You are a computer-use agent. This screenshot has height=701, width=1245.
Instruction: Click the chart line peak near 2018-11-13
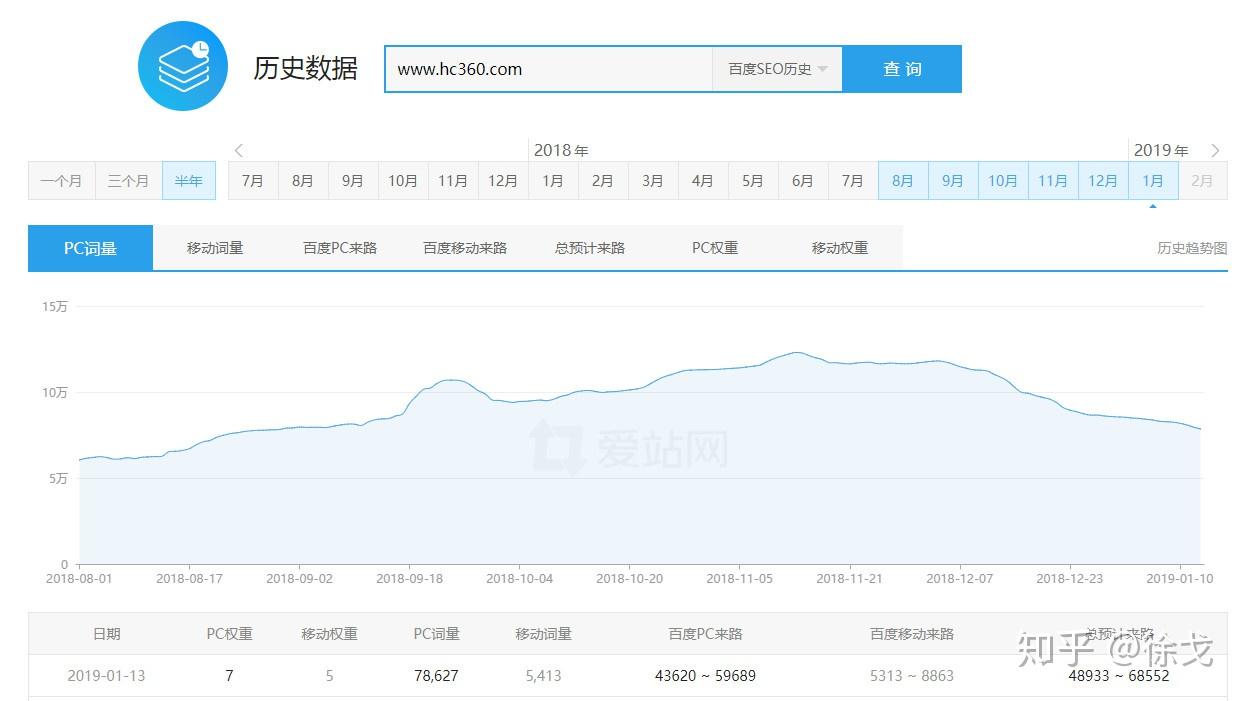click(x=796, y=352)
